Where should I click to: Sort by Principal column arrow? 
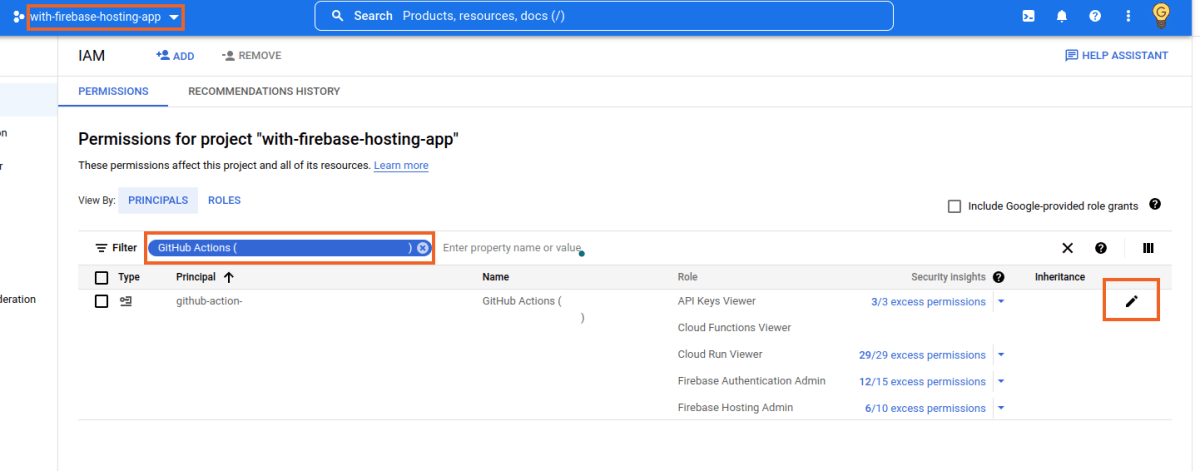click(229, 277)
